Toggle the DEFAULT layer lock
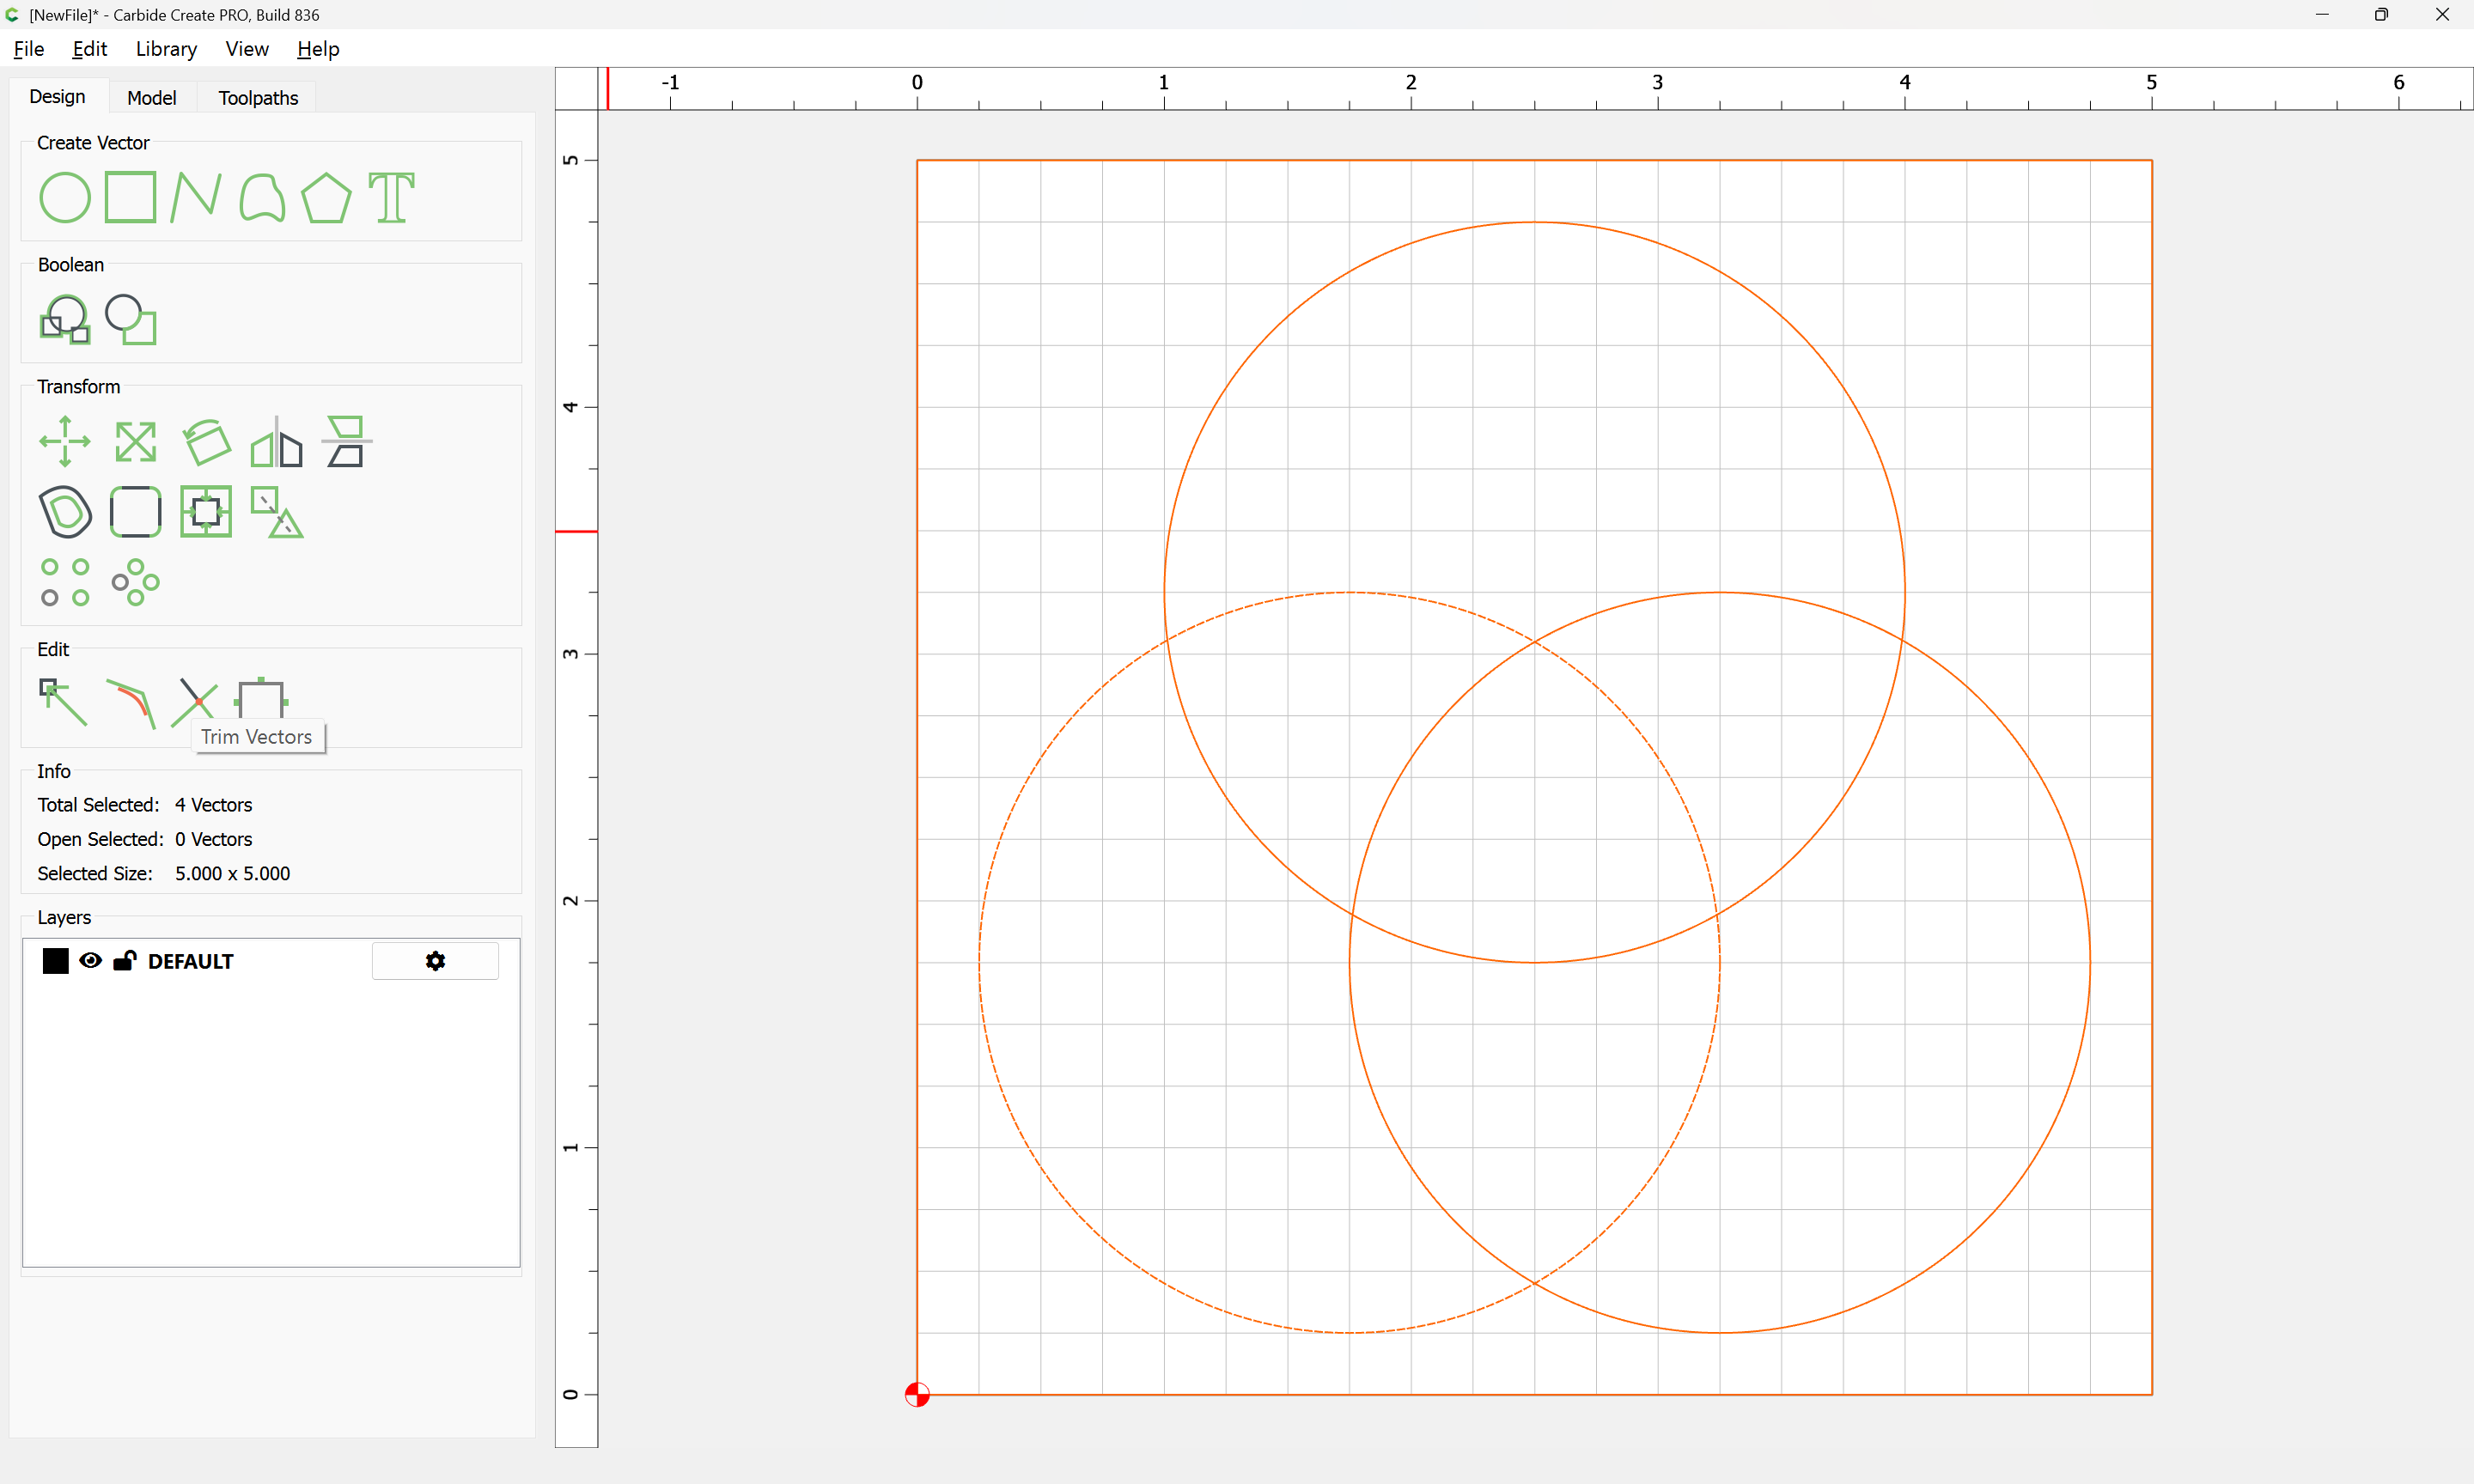Screen dimensions: 2474x1484 pyautogui.click(x=124, y=961)
